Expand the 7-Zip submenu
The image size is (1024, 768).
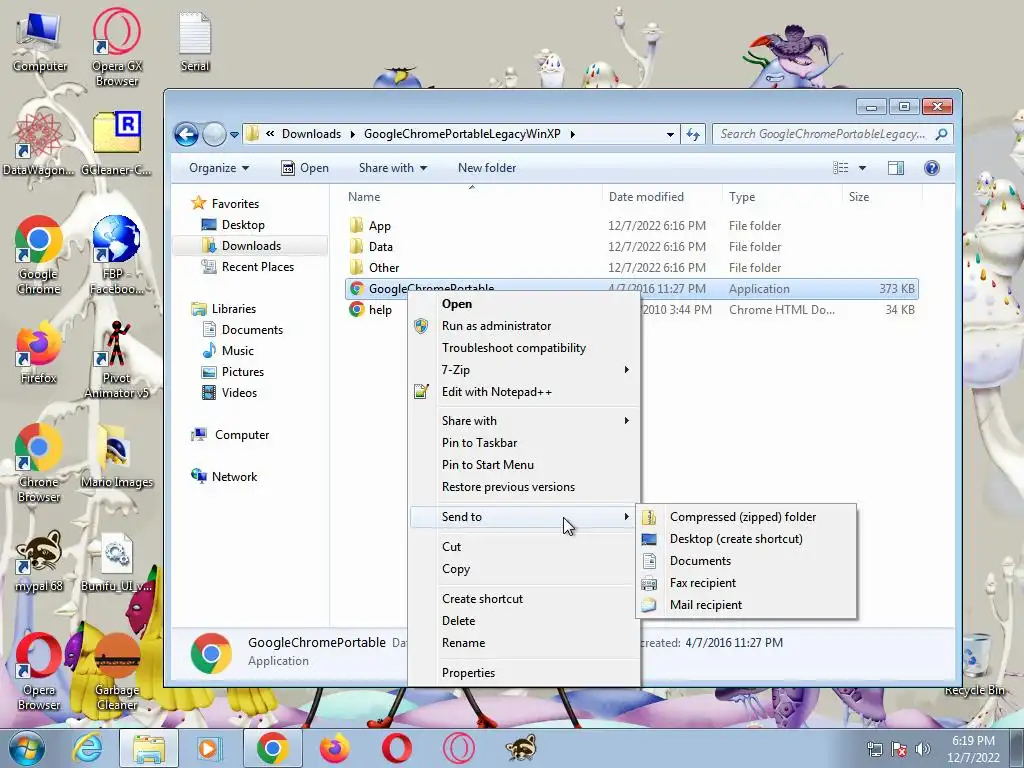click(x=524, y=370)
